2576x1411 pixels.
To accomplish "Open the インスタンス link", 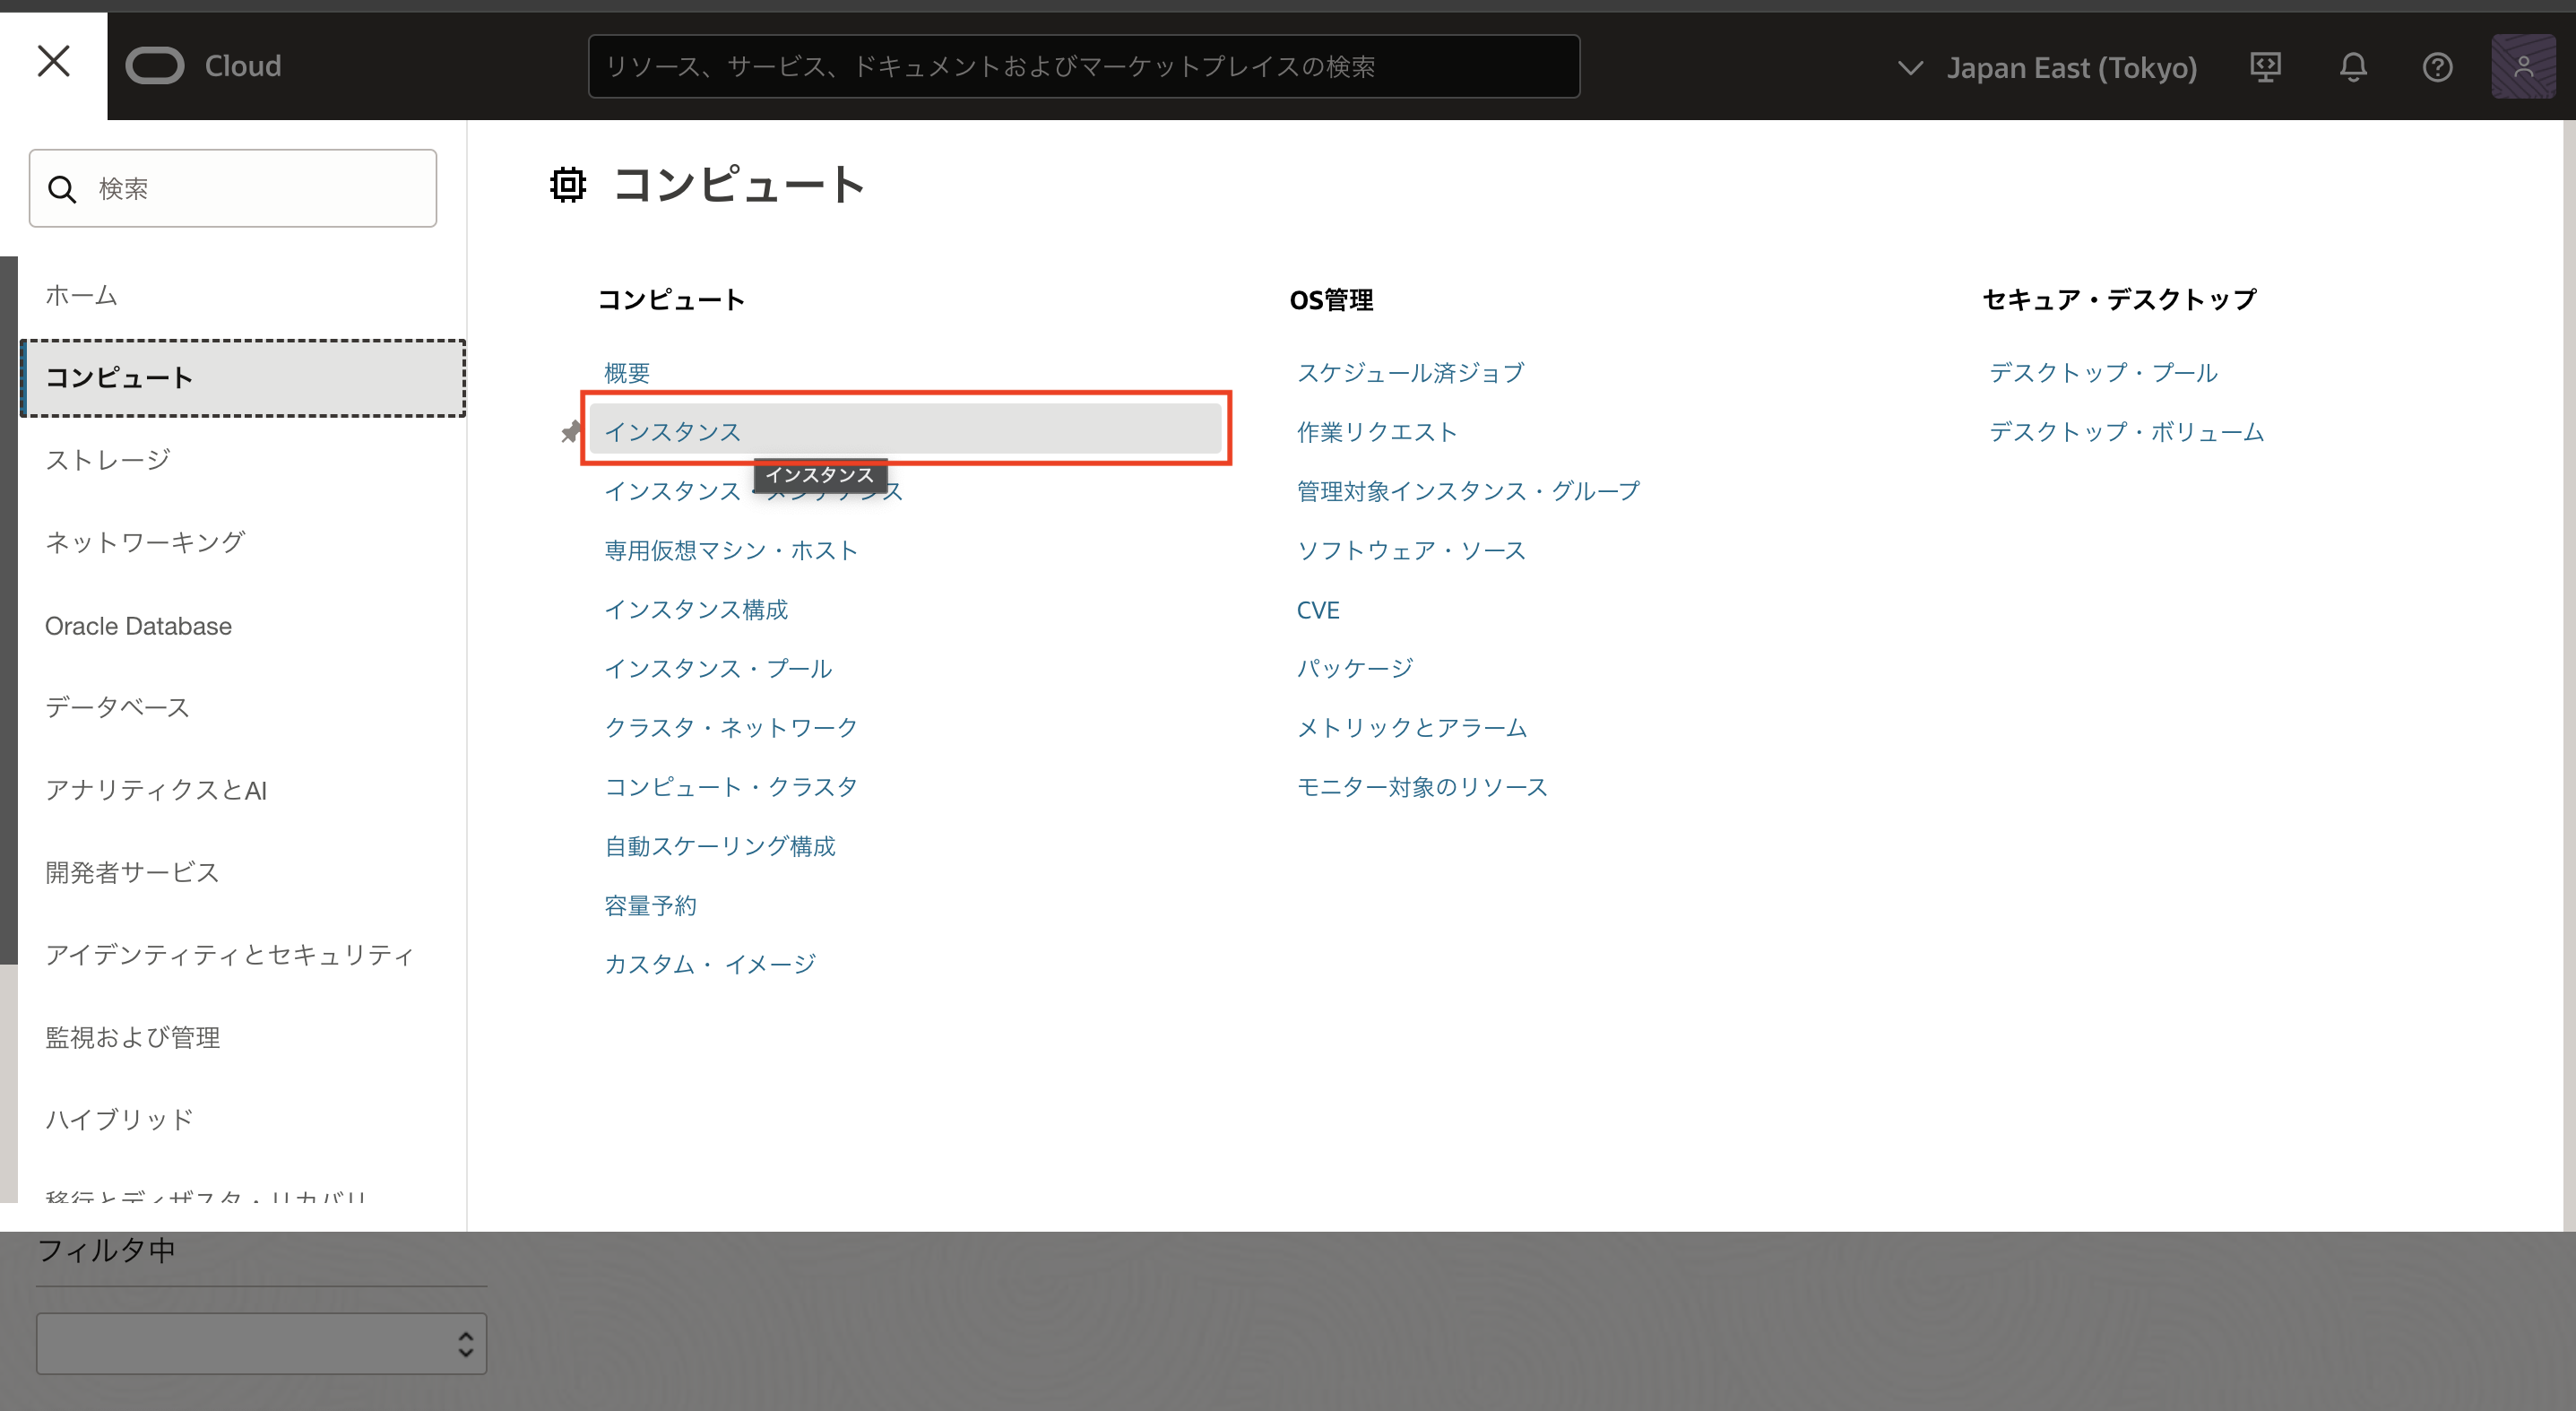I will pos(675,431).
